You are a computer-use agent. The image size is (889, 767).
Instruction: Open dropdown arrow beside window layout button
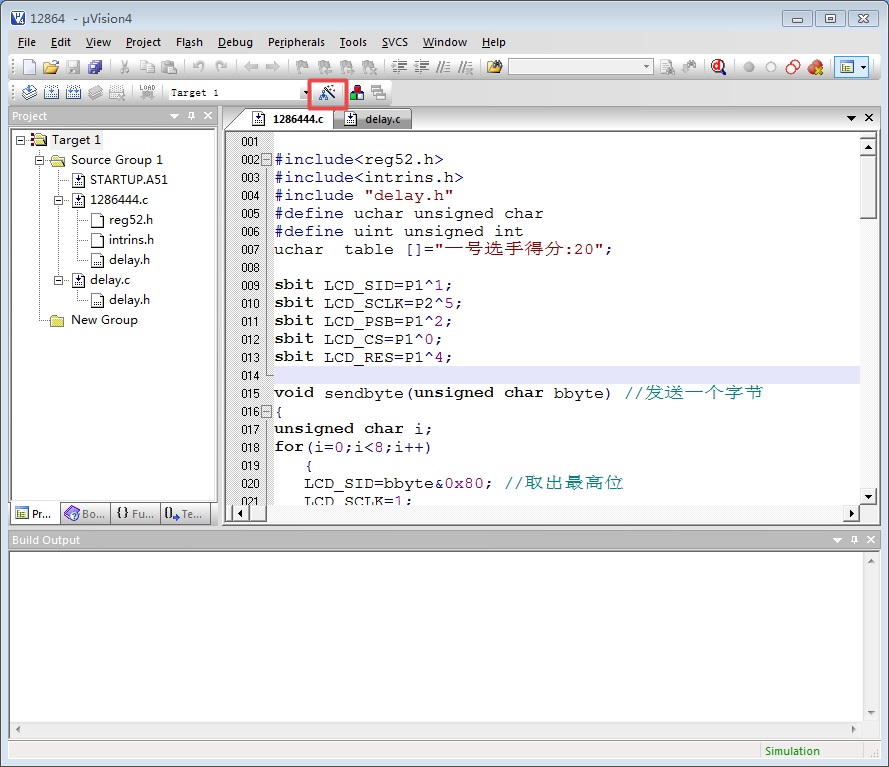pyautogui.click(x=863, y=67)
